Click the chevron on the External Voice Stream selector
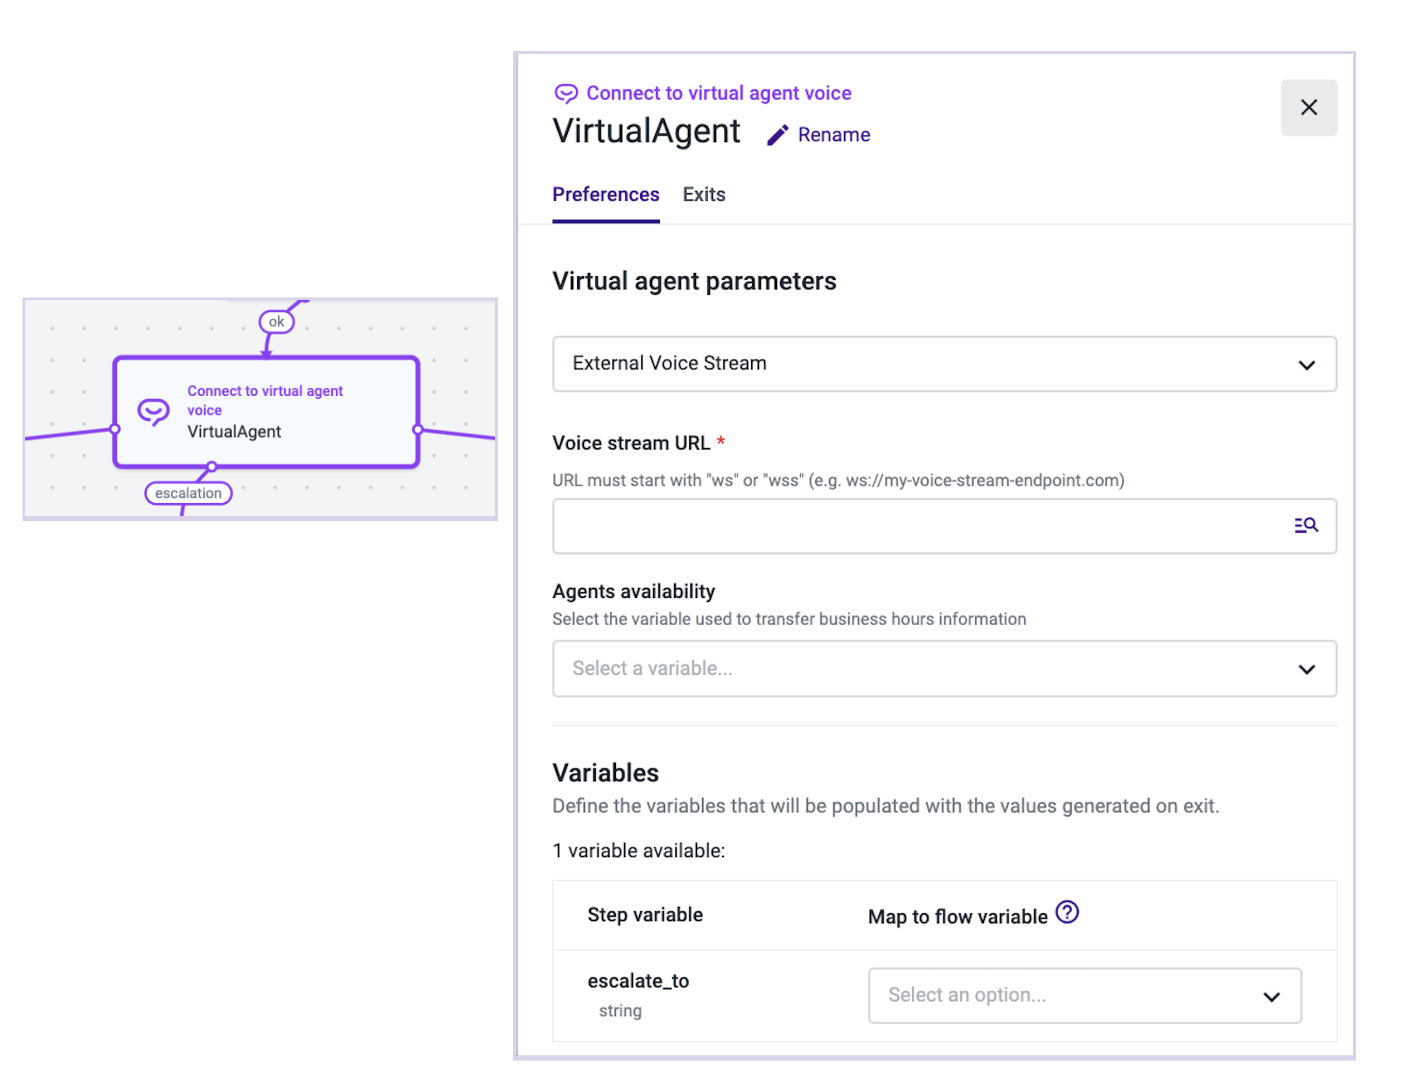 point(1306,364)
